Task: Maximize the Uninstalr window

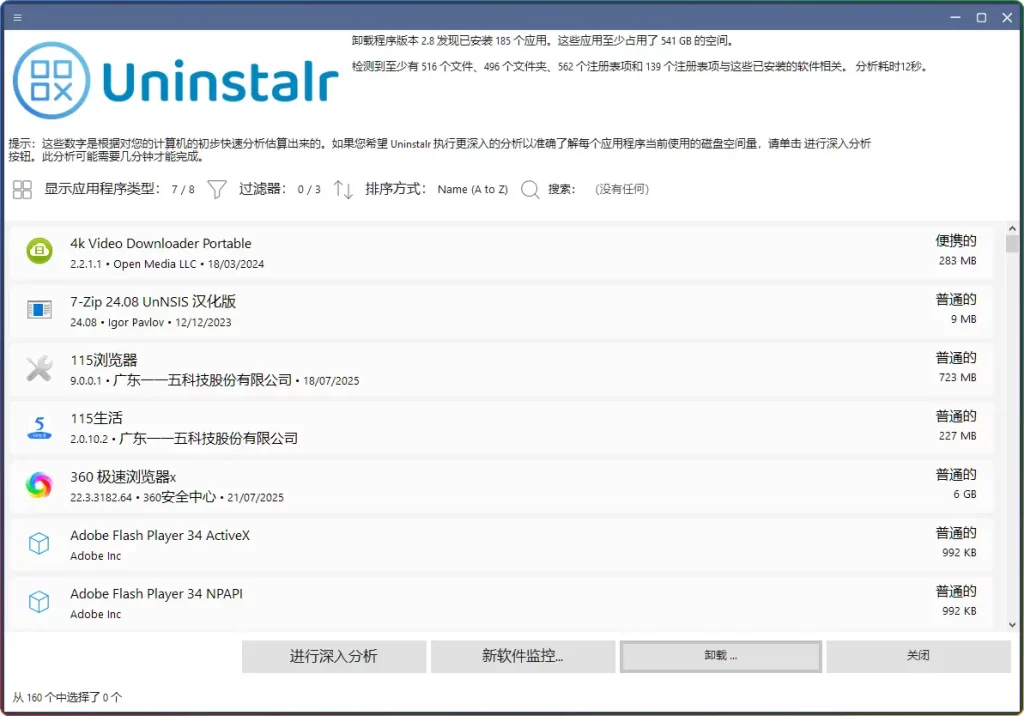Action: 981,18
